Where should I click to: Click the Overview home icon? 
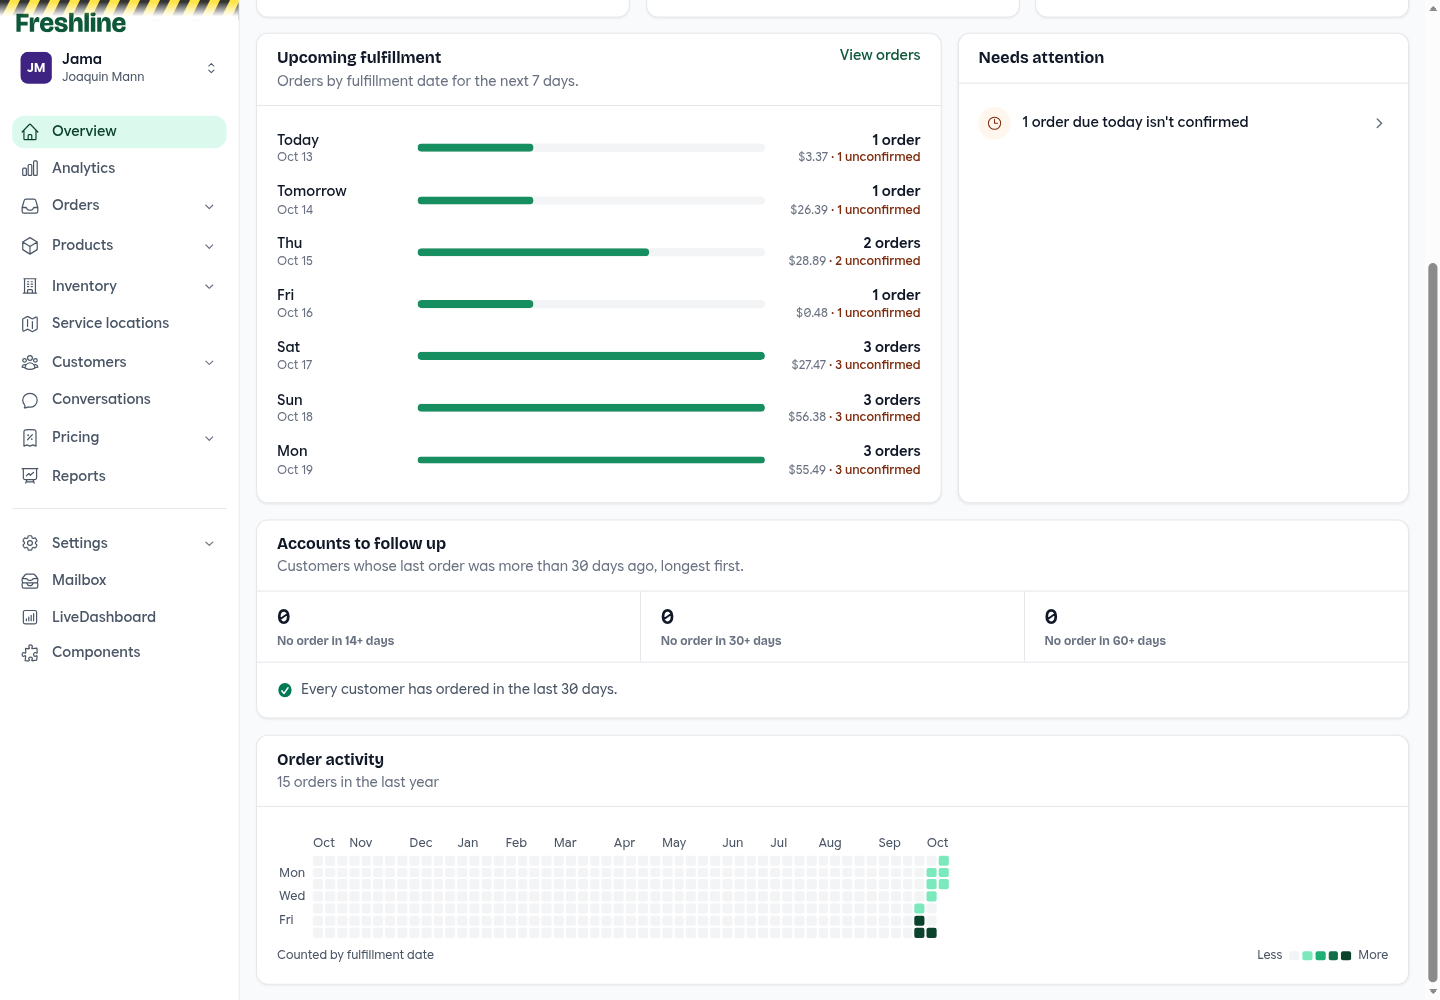[30, 132]
